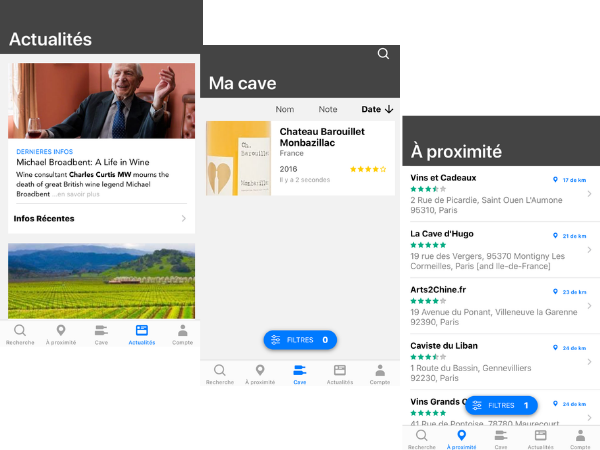Screen dimensions: 600x450
Task: Open FILTRES button showing 1 in À proximité
Action: point(501,405)
